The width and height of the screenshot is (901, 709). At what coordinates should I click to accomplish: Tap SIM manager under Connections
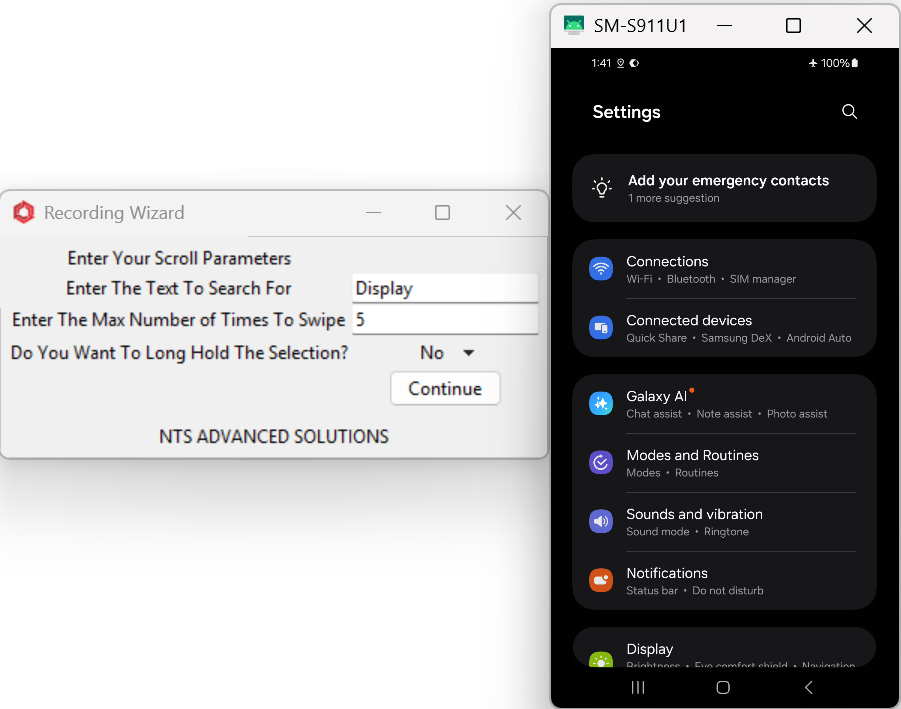click(762, 279)
